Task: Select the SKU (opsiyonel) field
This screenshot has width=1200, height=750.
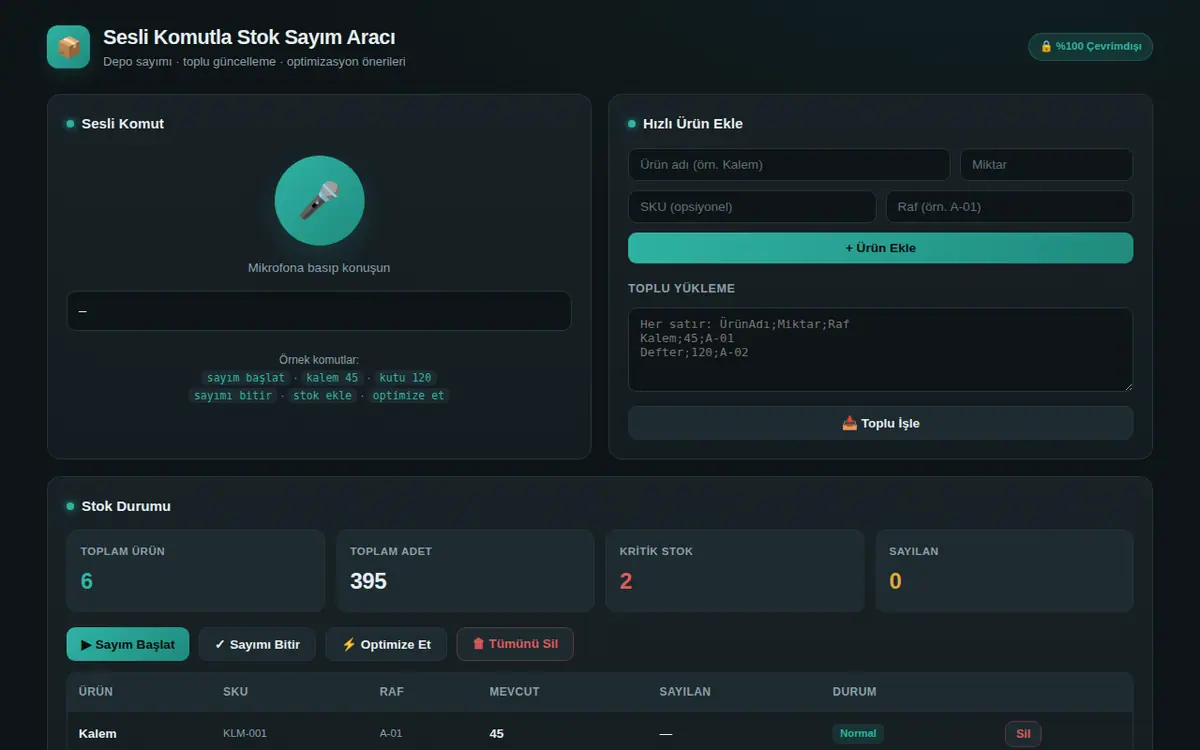Action: (752, 207)
